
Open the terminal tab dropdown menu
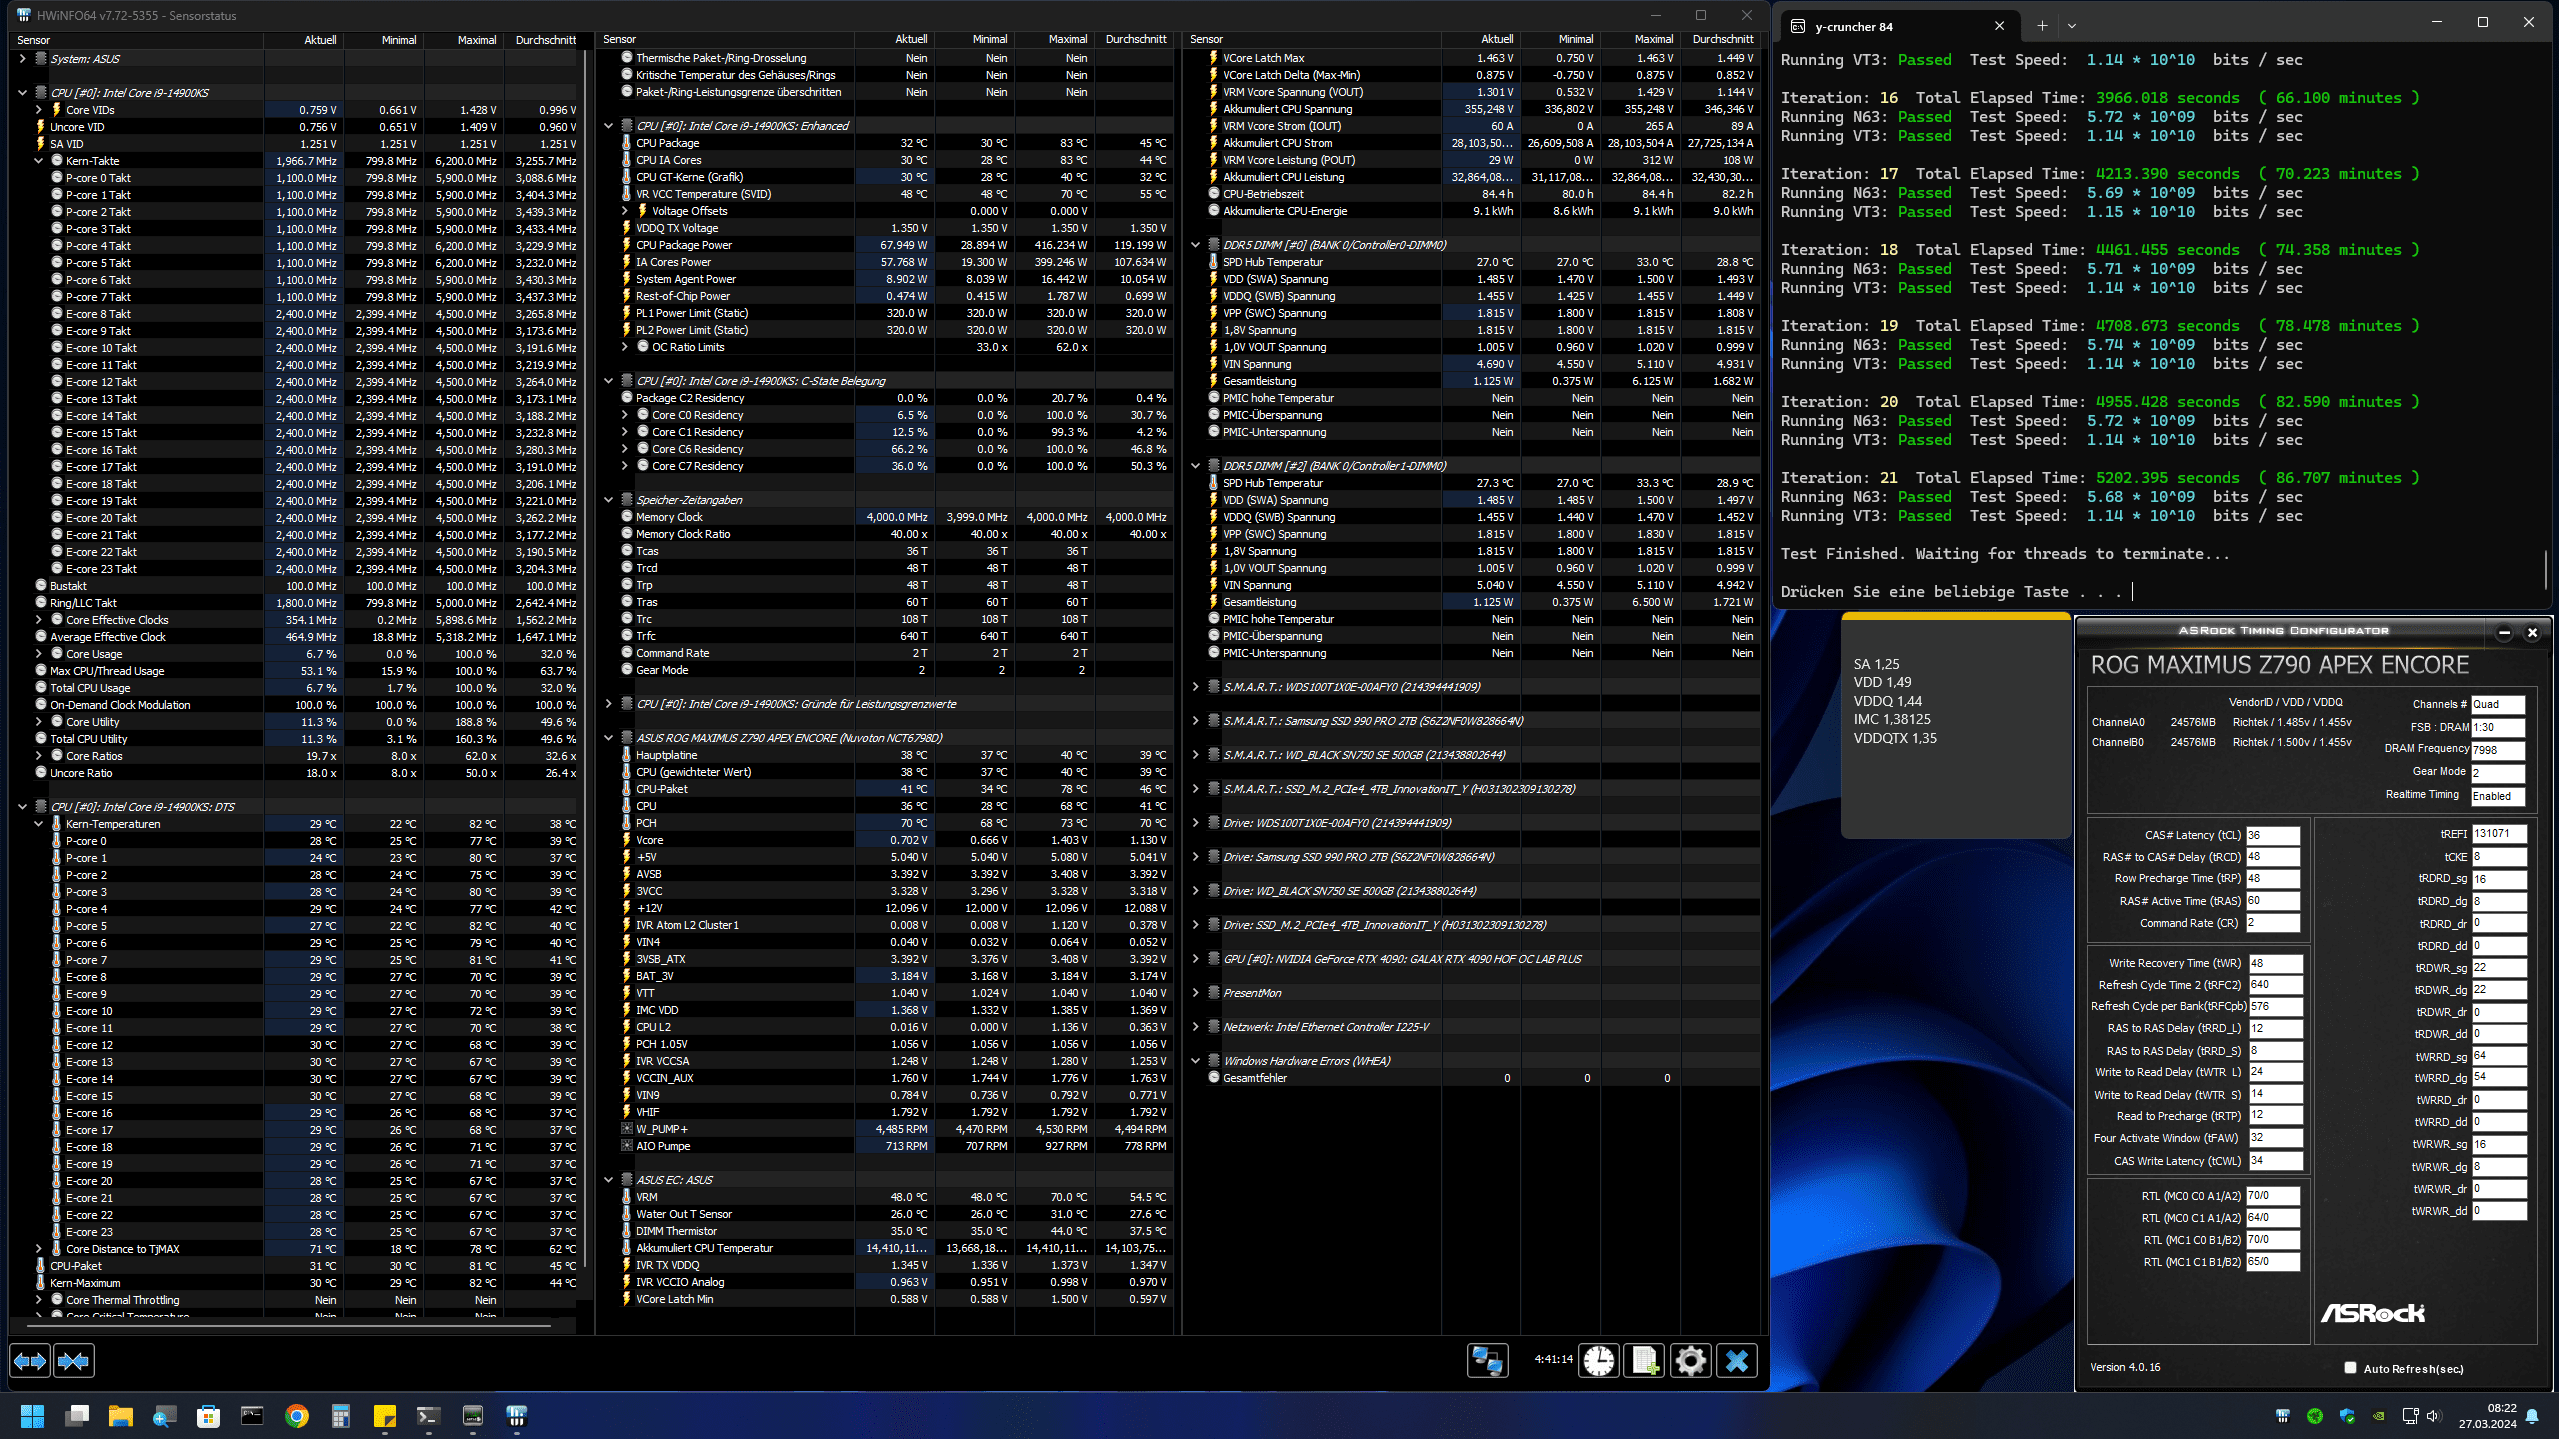coord(2072,26)
